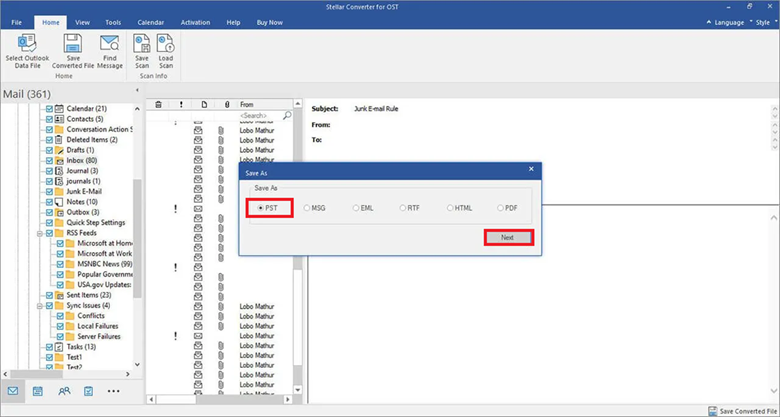
Task: Uncheck Contacts (5) checkbox
Action: point(49,119)
